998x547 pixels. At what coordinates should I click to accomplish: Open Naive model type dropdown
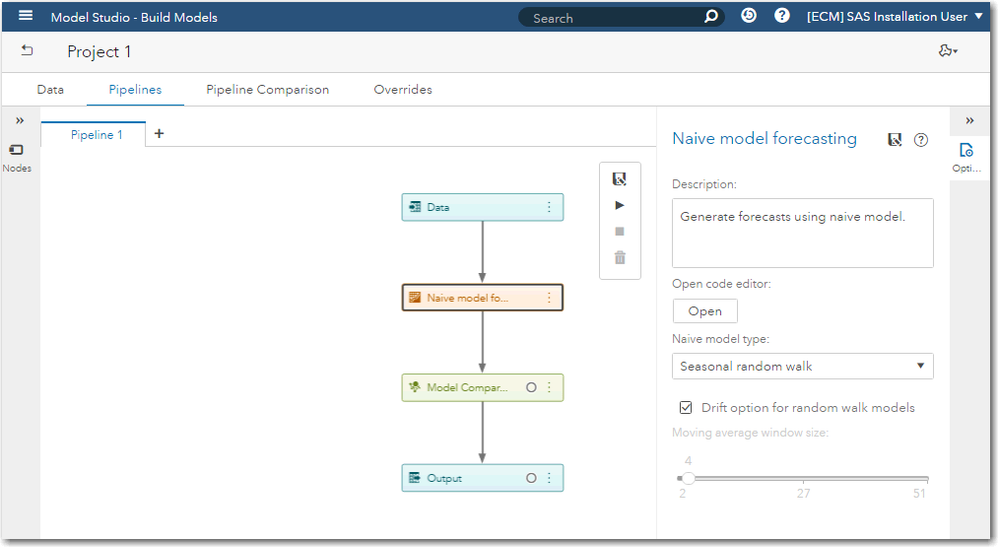coord(802,366)
